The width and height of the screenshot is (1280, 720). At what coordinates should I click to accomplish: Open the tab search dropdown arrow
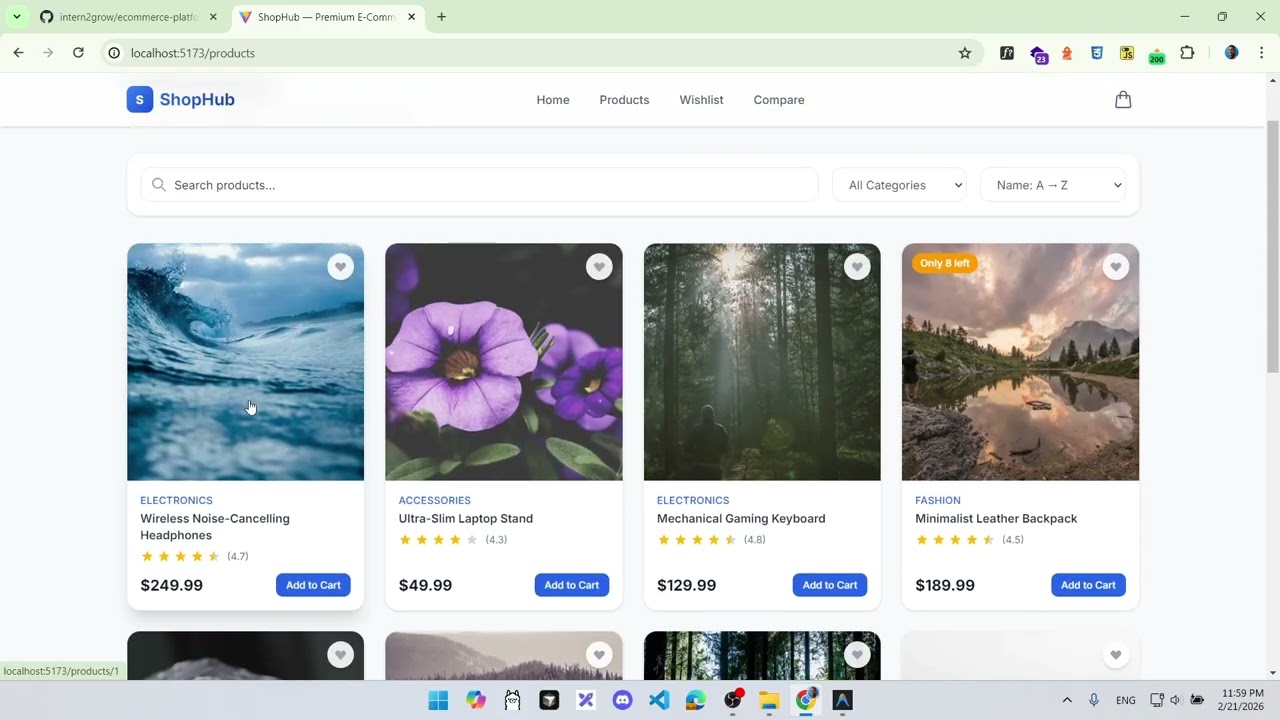[x=16, y=17]
